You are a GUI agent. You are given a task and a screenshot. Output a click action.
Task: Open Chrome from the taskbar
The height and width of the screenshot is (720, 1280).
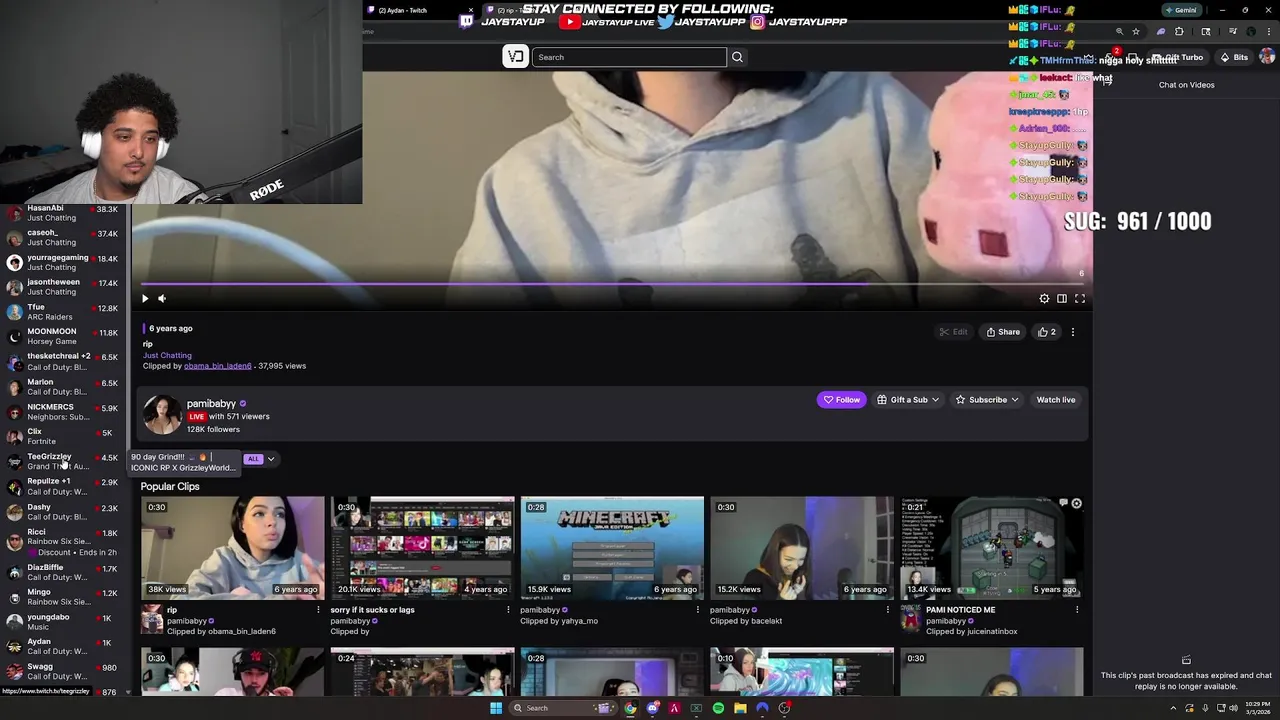click(x=630, y=708)
